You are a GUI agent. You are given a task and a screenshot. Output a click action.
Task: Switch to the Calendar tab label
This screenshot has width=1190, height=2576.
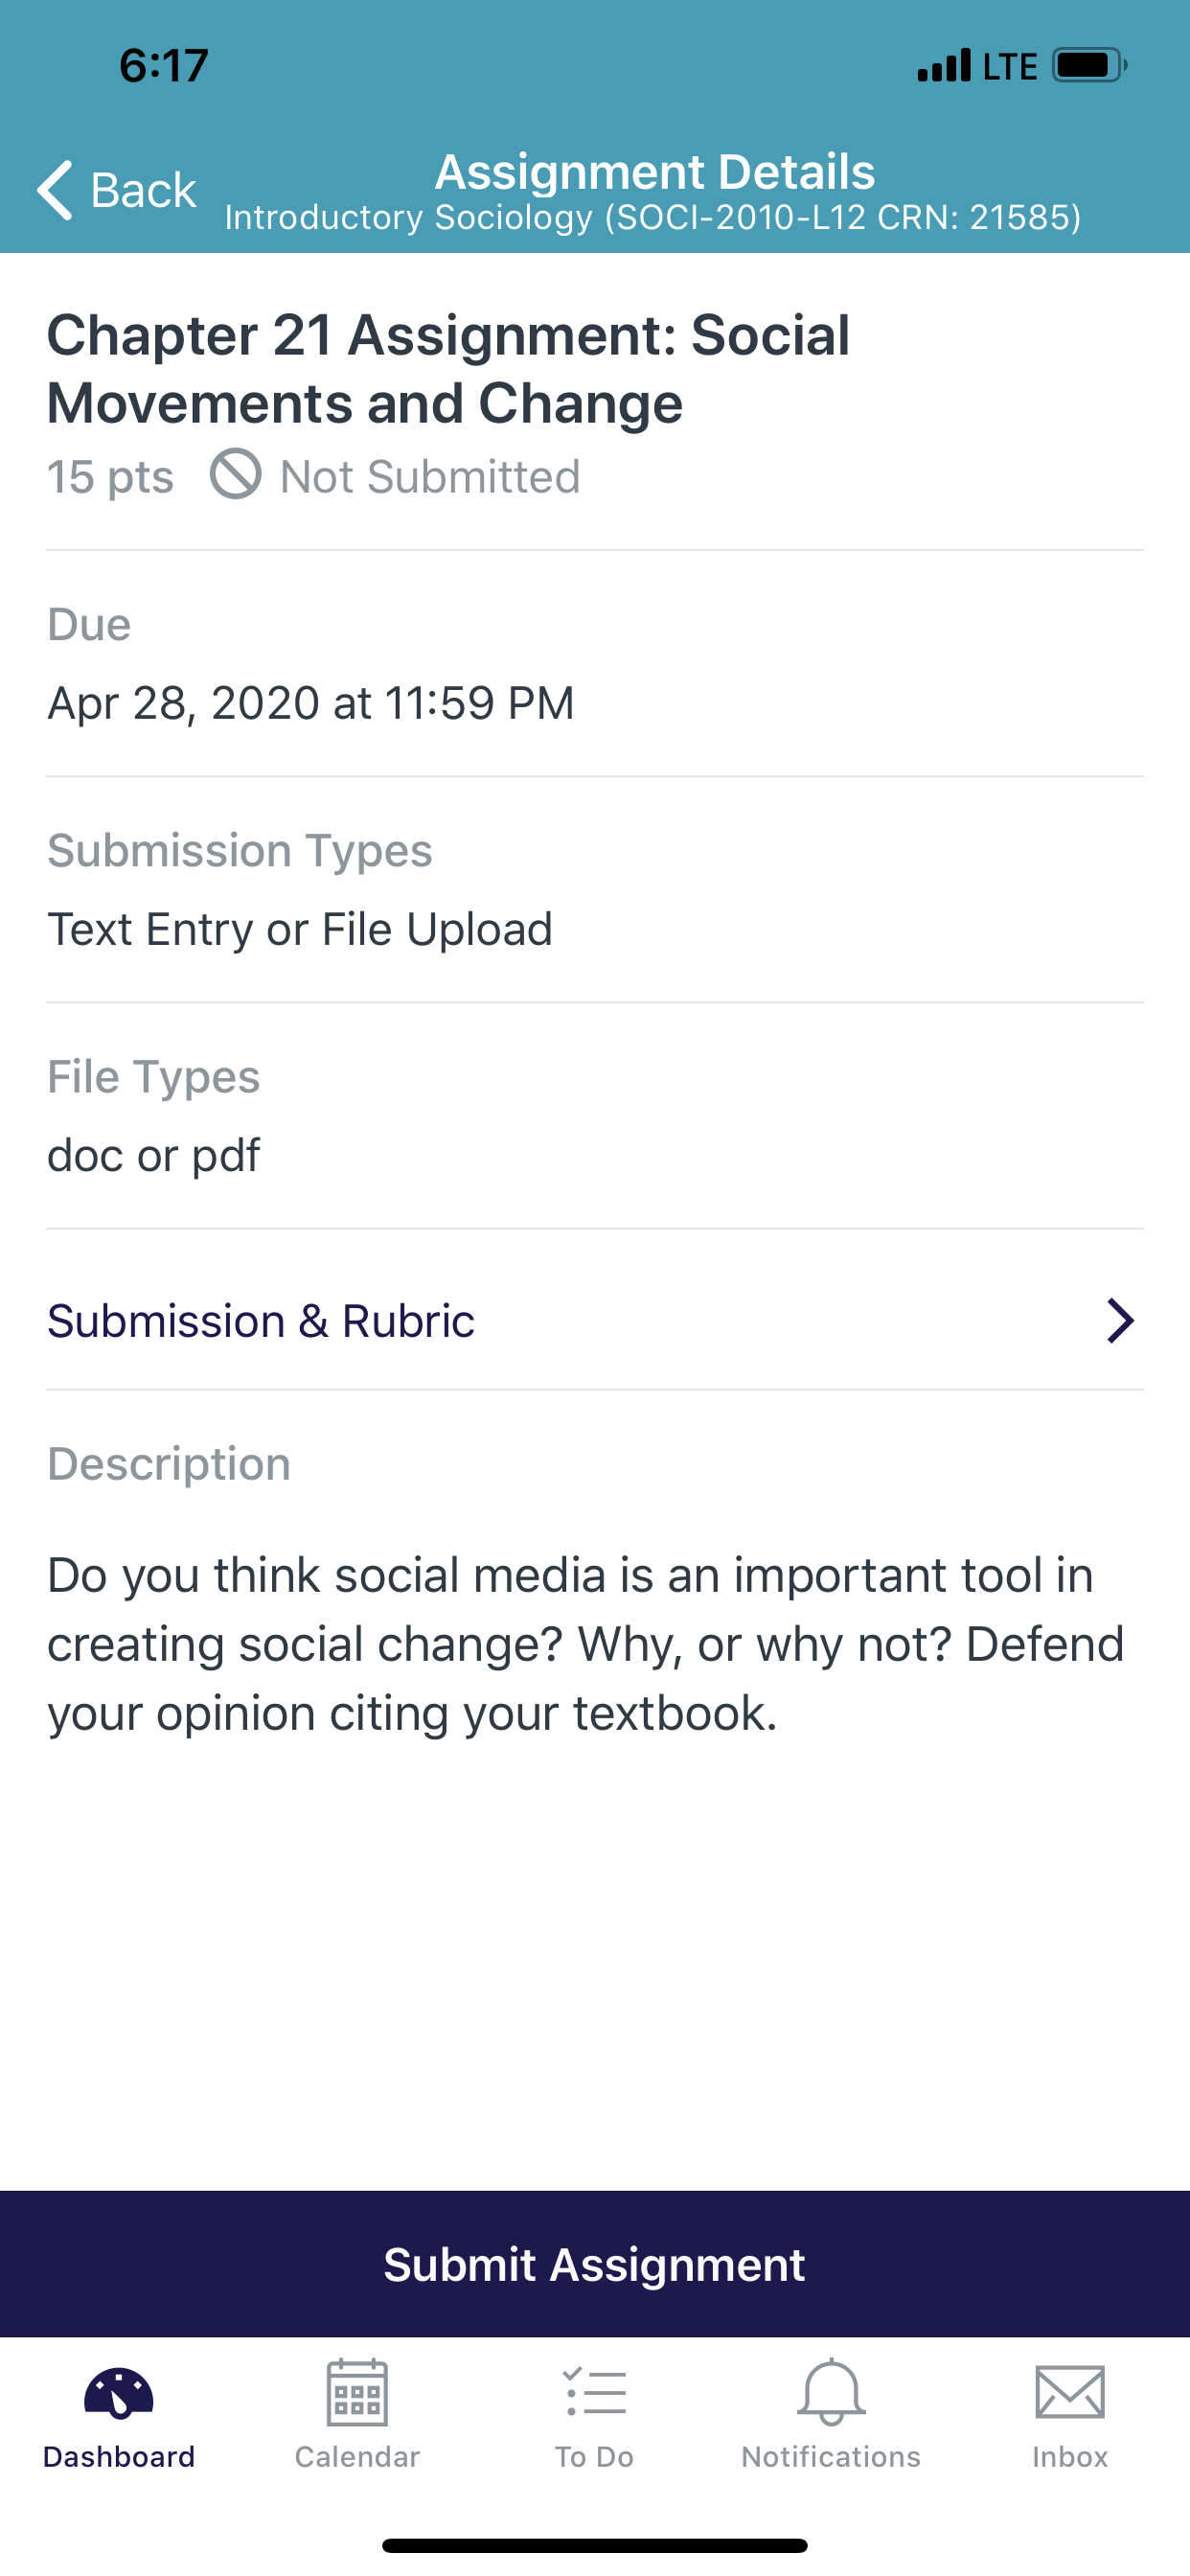coord(357,2456)
